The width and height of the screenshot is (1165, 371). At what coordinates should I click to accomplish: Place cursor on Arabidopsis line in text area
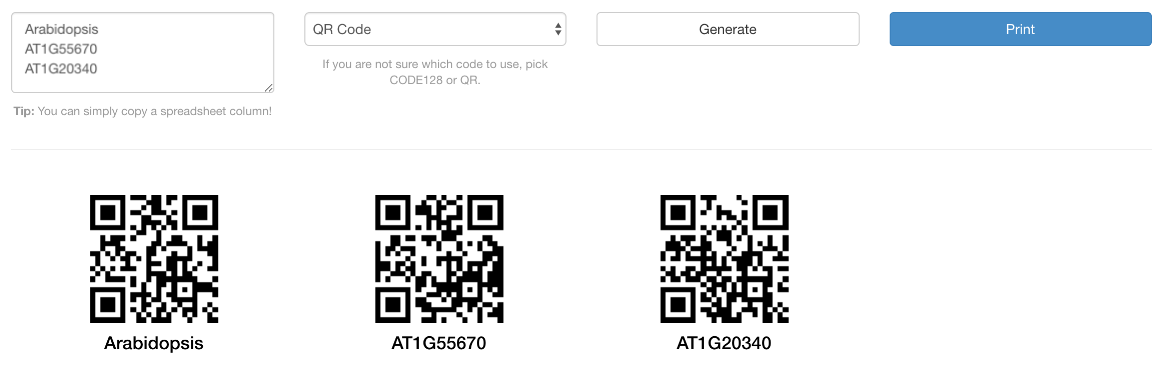(x=62, y=30)
